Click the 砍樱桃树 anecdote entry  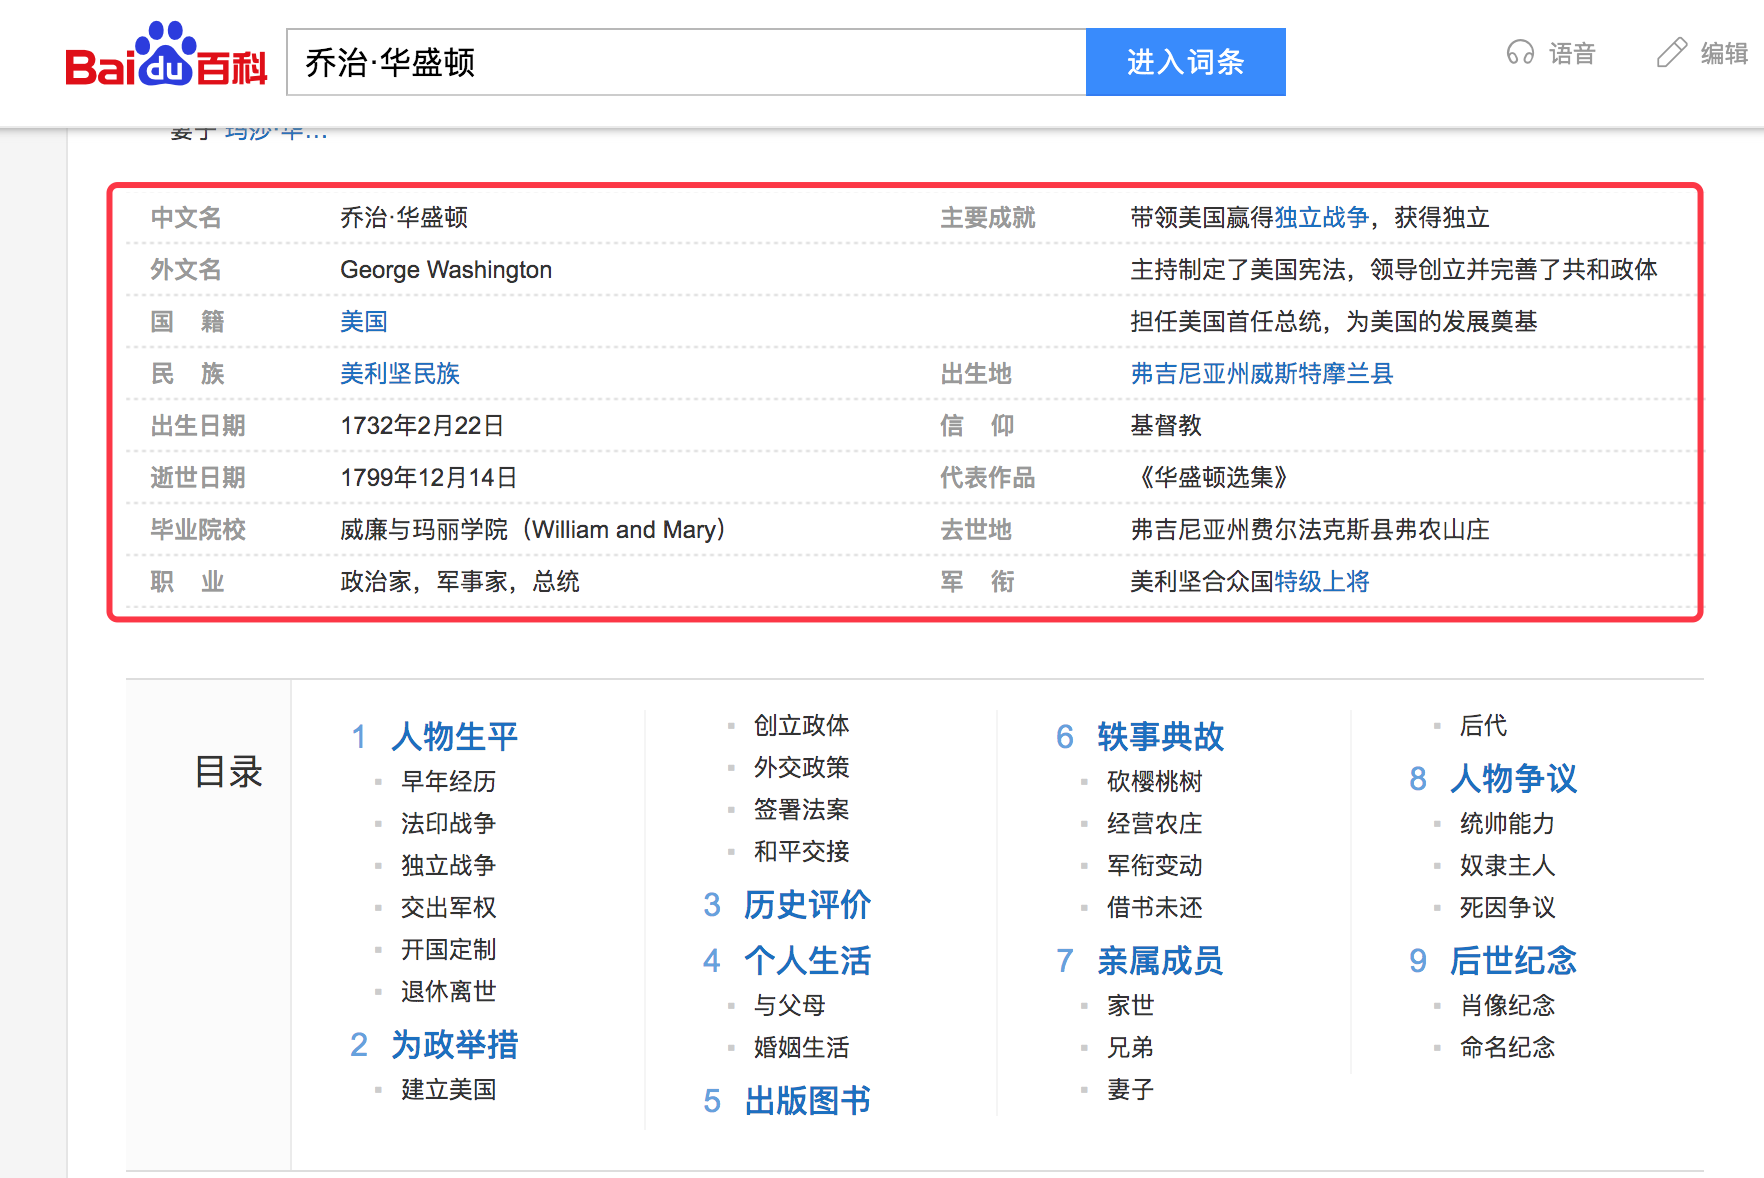click(x=1153, y=781)
